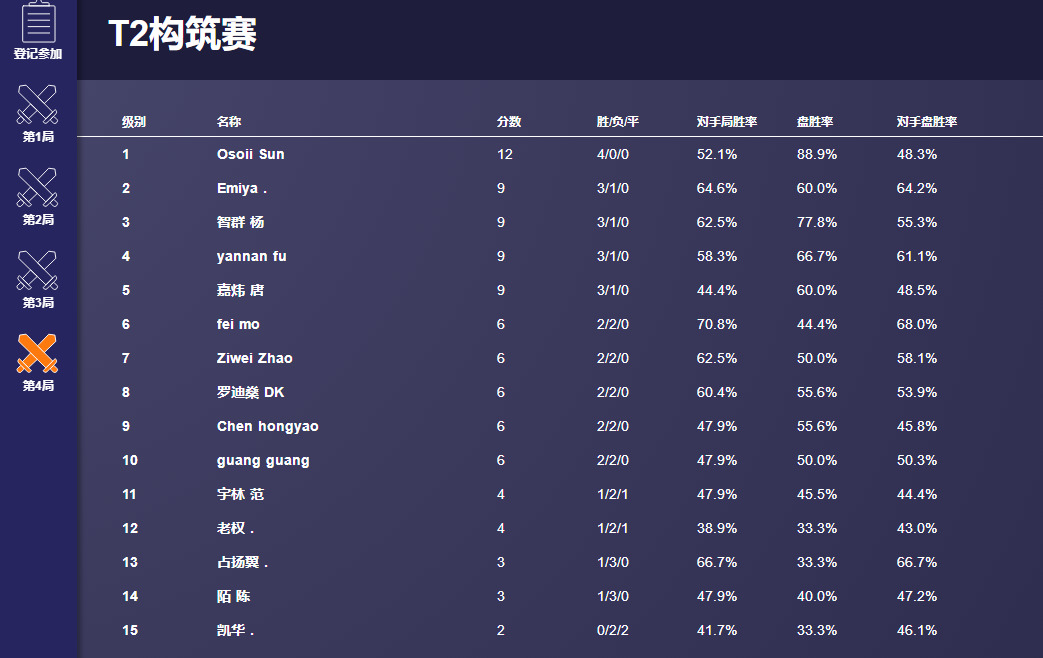Viewport: 1043px width, 658px height.
Task: Sort by the 分数 column header
Action: (x=509, y=122)
